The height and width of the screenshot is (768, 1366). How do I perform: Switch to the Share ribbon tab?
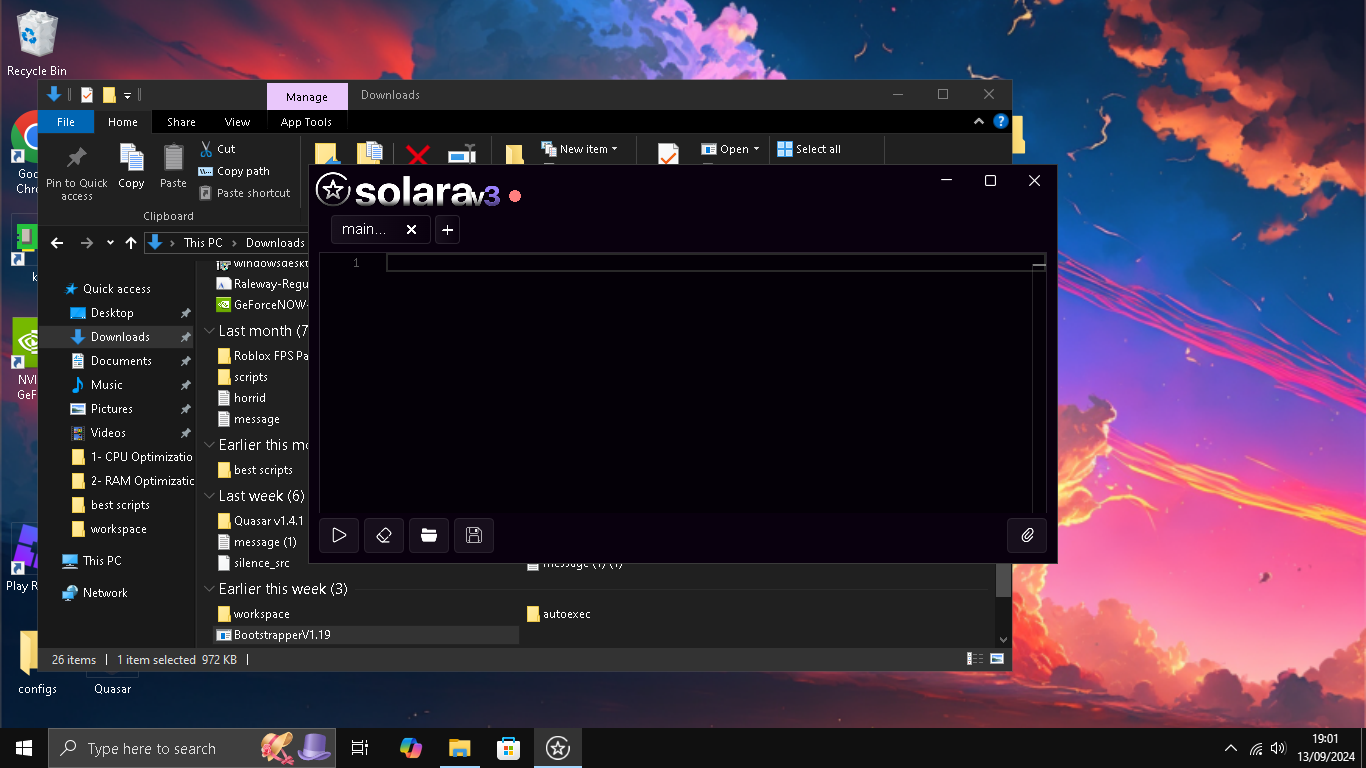coord(181,122)
